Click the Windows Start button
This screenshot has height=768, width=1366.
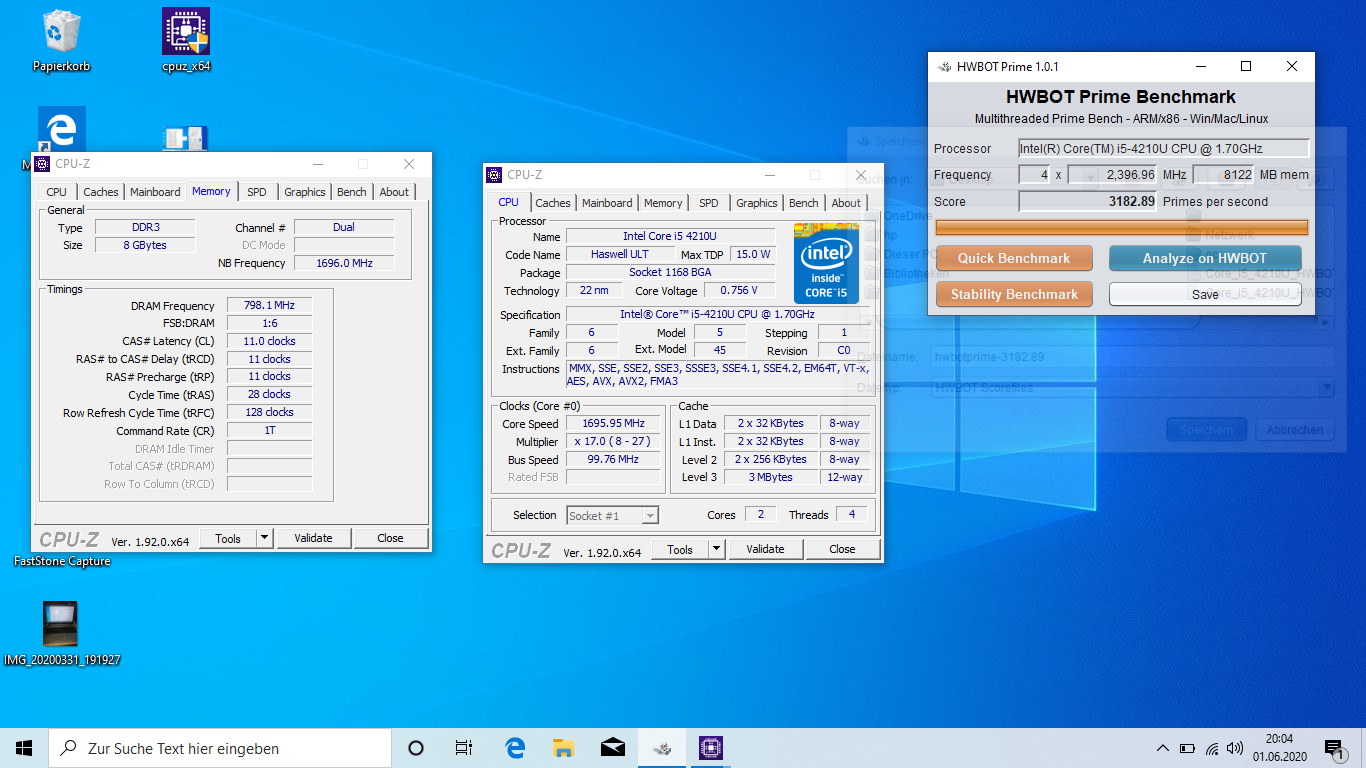click(x=24, y=748)
